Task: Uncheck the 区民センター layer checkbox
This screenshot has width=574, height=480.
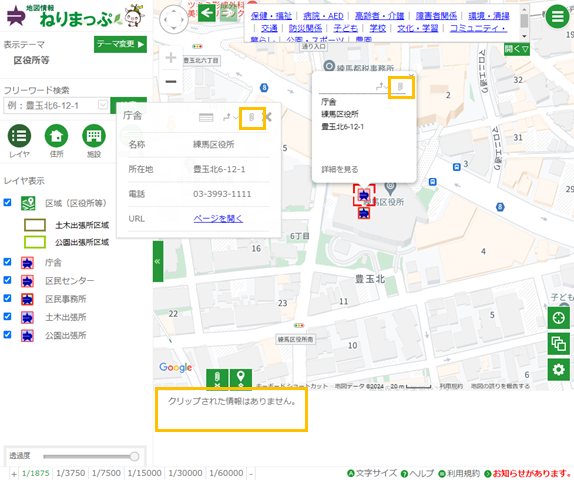Action: 7,280
